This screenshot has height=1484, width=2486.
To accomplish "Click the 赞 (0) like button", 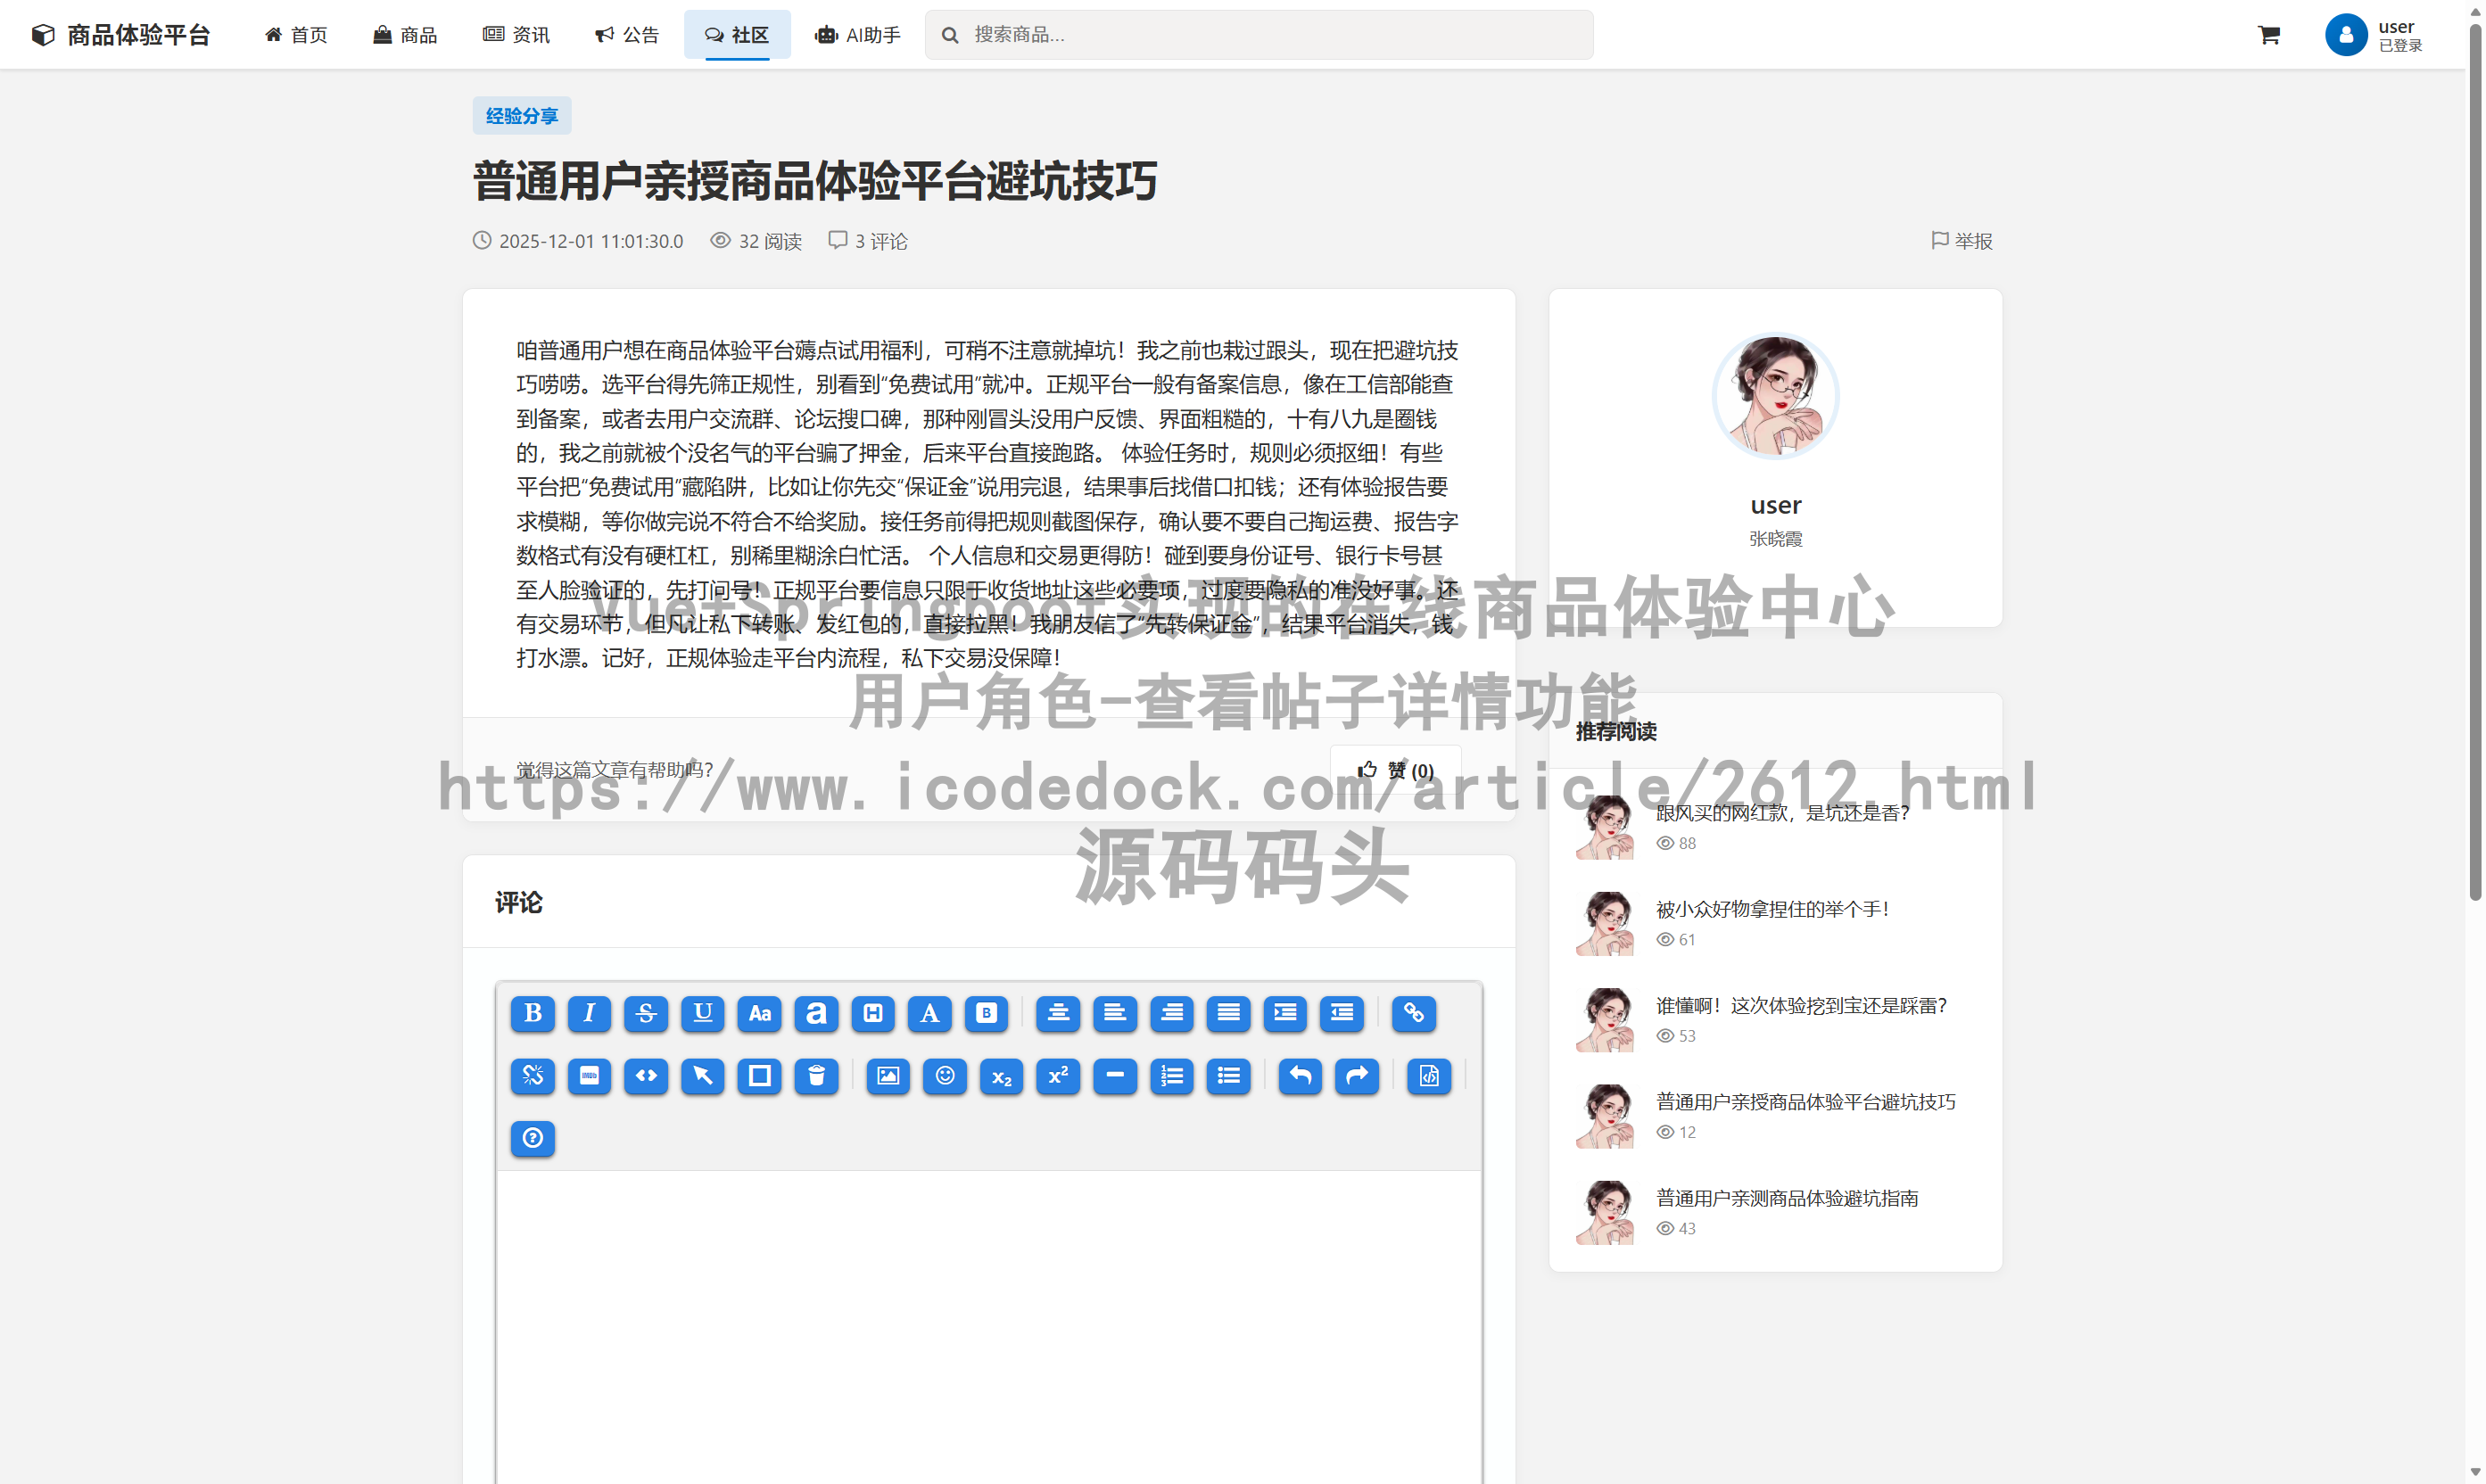I will pos(1396,769).
